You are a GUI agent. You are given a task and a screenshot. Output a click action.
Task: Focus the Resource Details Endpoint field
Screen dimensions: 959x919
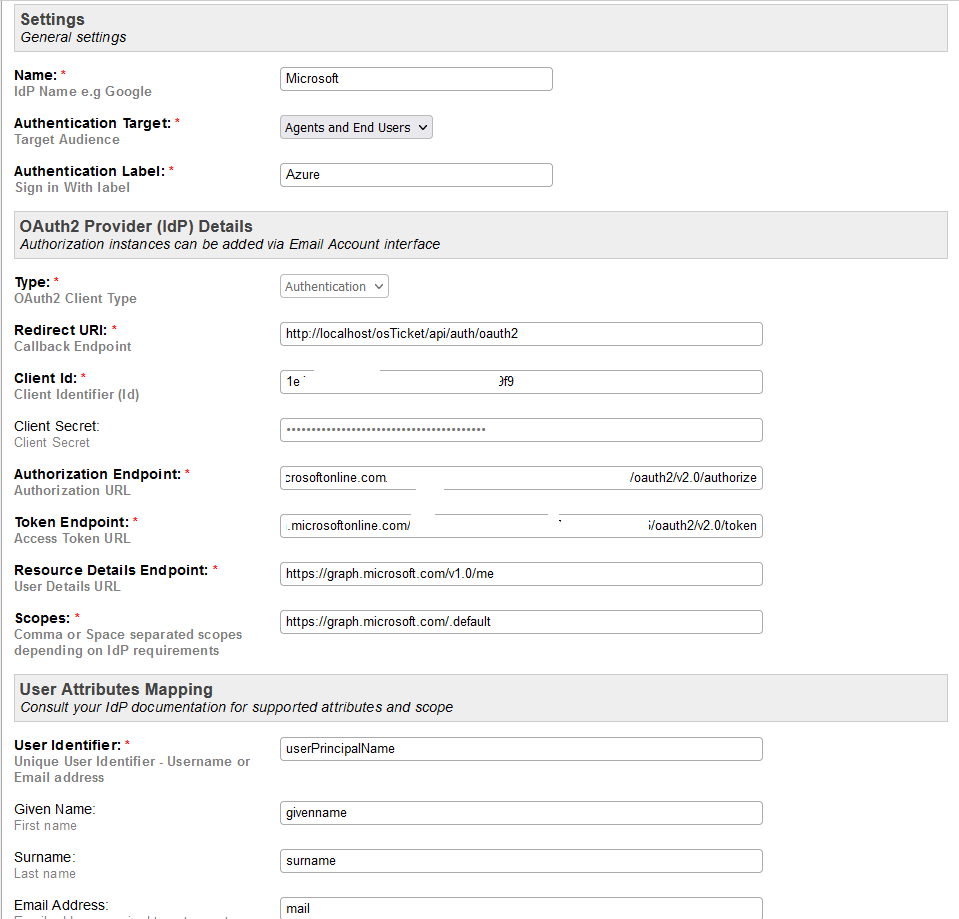pos(521,574)
